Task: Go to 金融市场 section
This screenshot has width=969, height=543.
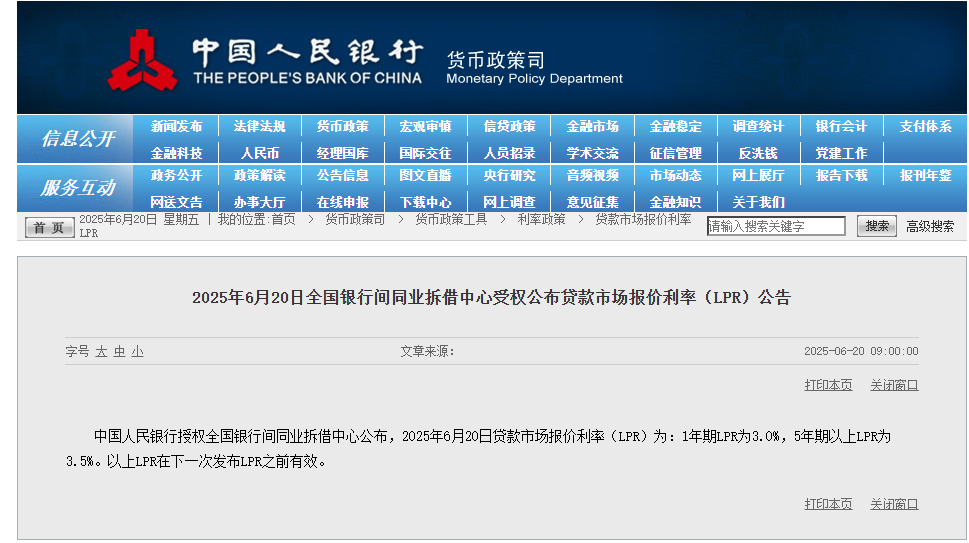Action: 592,127
